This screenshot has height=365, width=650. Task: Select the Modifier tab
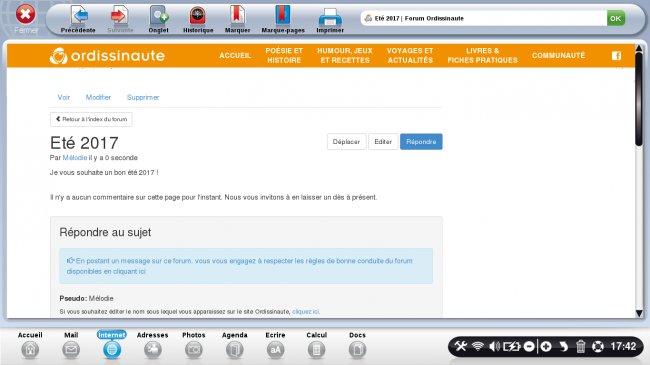point(98,97)
